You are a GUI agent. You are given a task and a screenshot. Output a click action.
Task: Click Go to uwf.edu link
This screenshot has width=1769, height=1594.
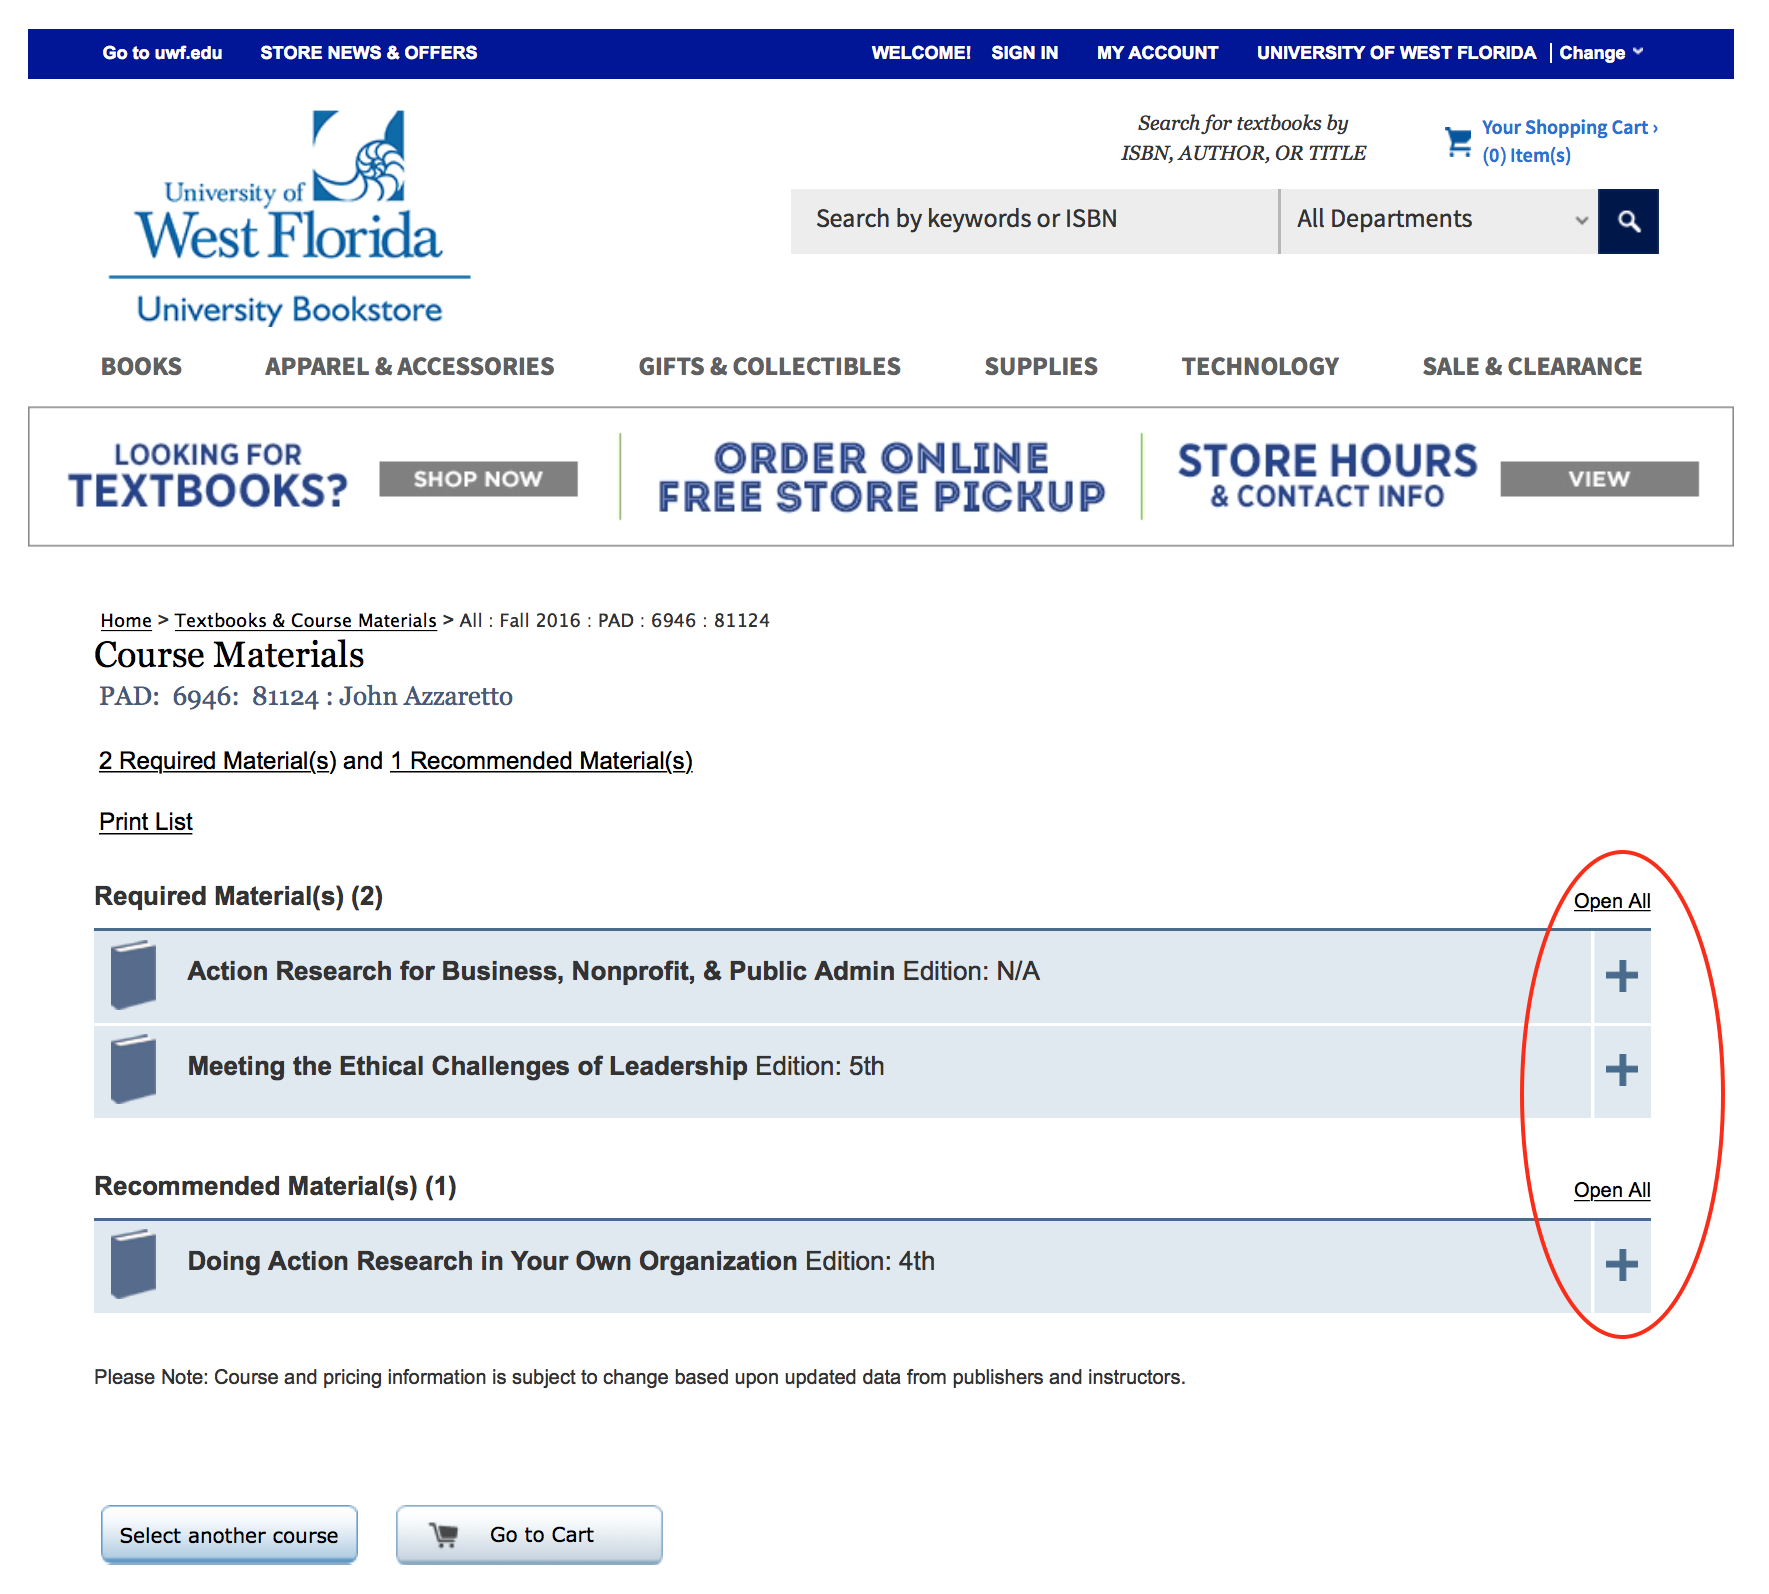click(x=162, y=53)
